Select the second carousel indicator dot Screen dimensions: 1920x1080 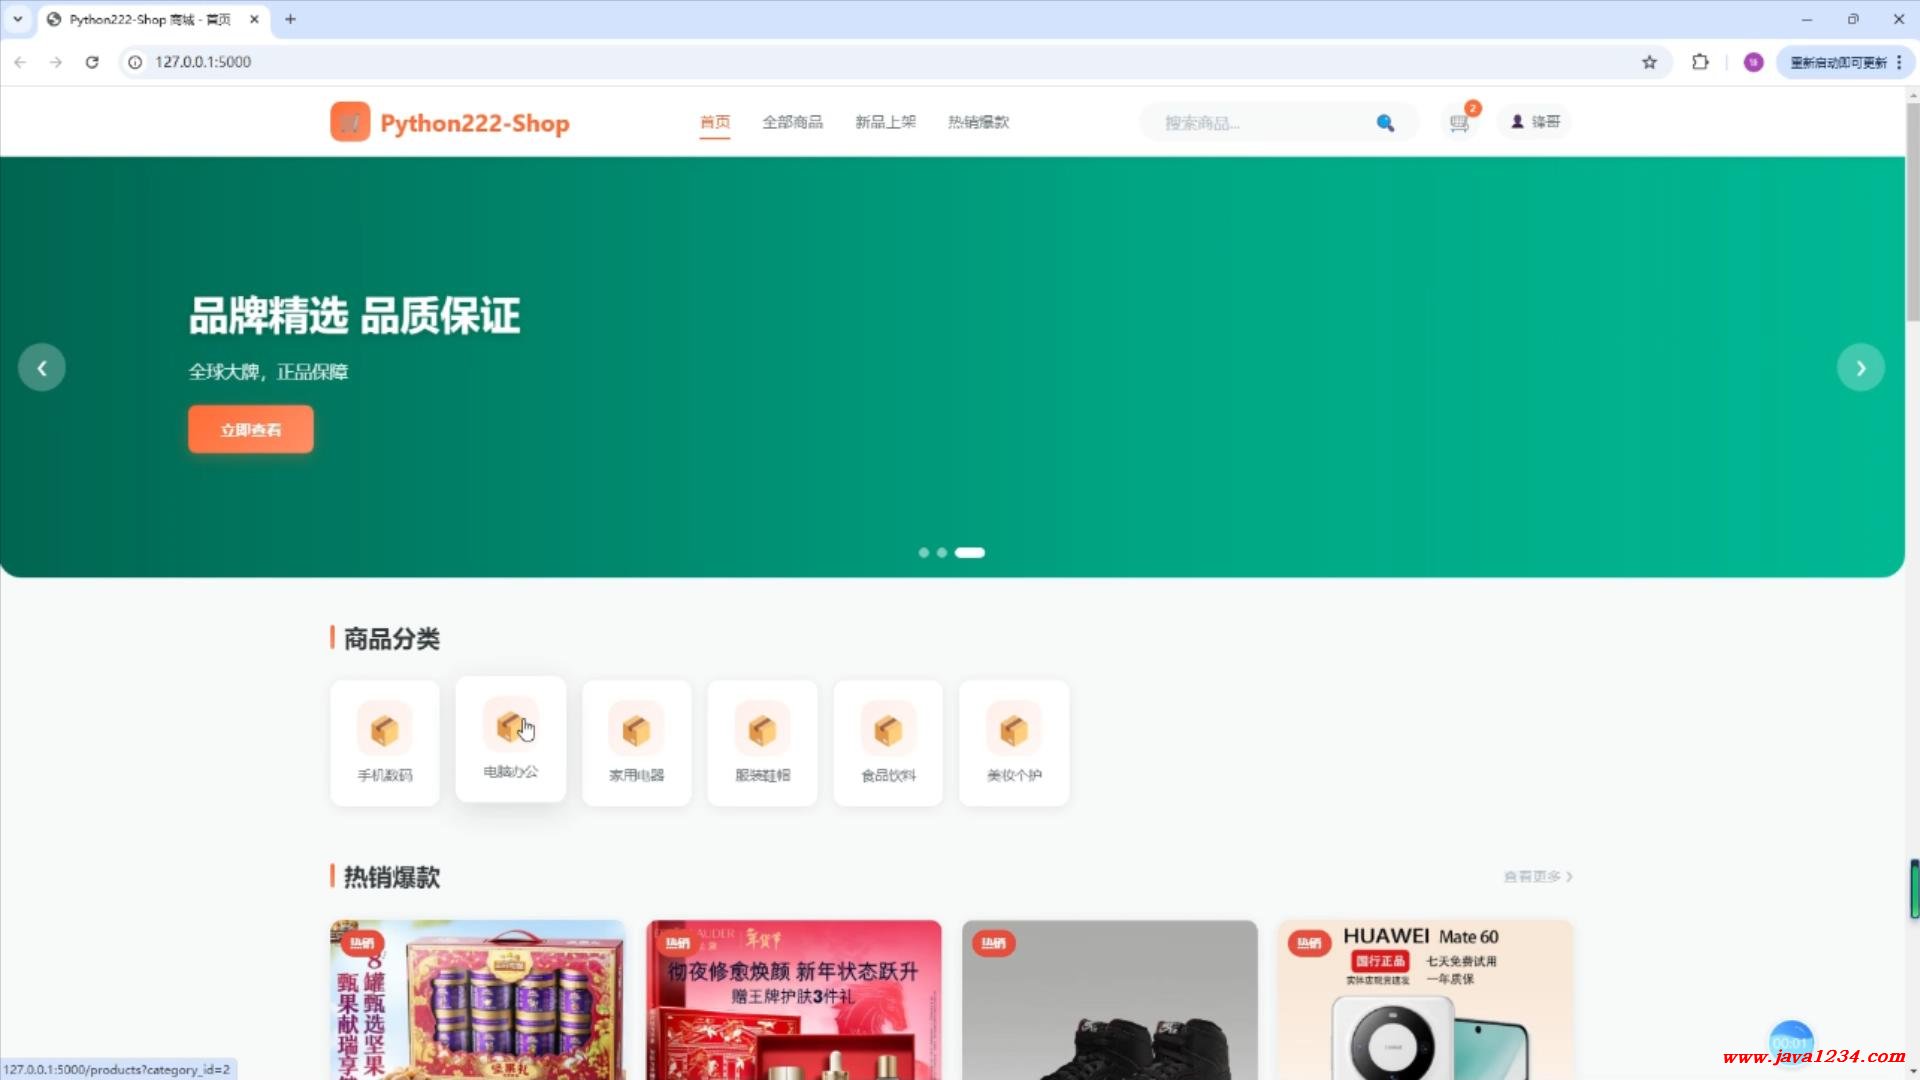tap(942, 552)
